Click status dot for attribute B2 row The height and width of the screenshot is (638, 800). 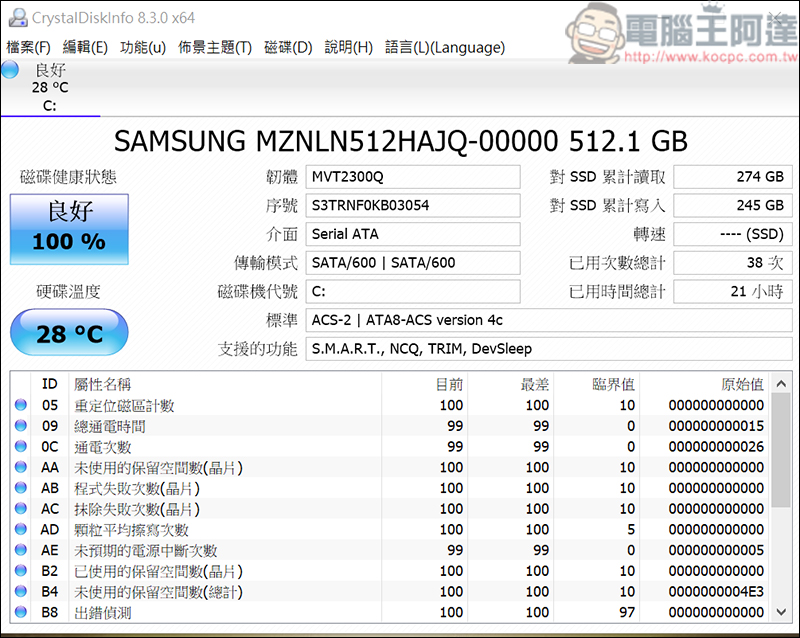21,571
